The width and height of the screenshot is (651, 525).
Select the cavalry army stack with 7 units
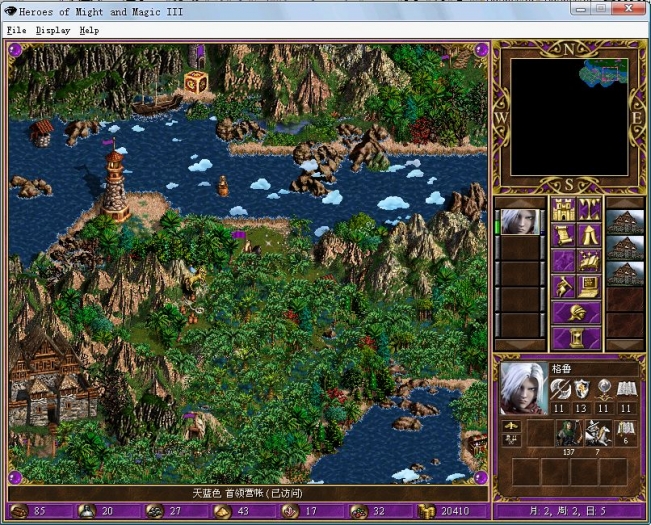(598, 433)
